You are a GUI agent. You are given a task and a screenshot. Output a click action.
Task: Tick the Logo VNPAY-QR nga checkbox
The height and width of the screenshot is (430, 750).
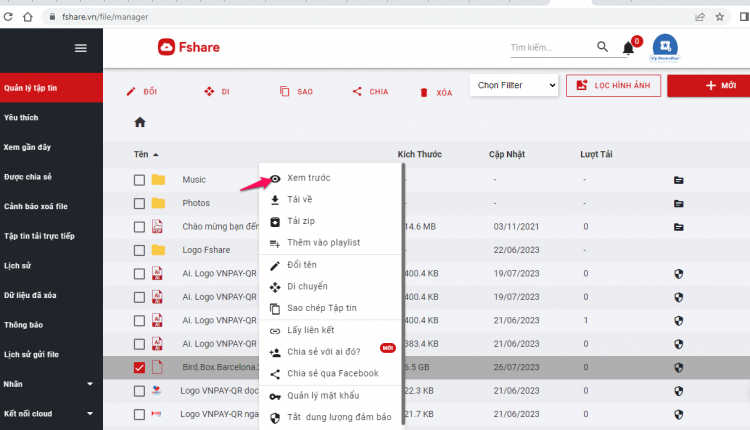(x=139, y=414)
